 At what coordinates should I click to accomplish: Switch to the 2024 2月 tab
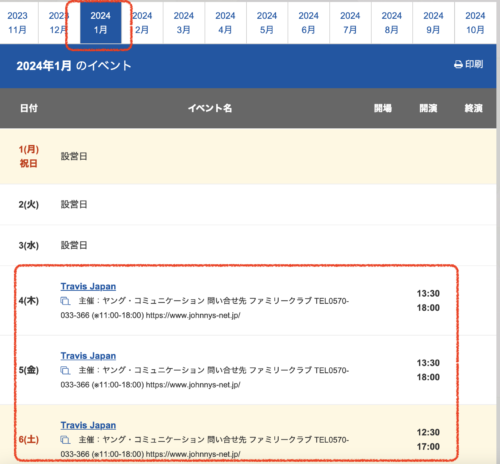pyautogui.click(x=142, y=23)
